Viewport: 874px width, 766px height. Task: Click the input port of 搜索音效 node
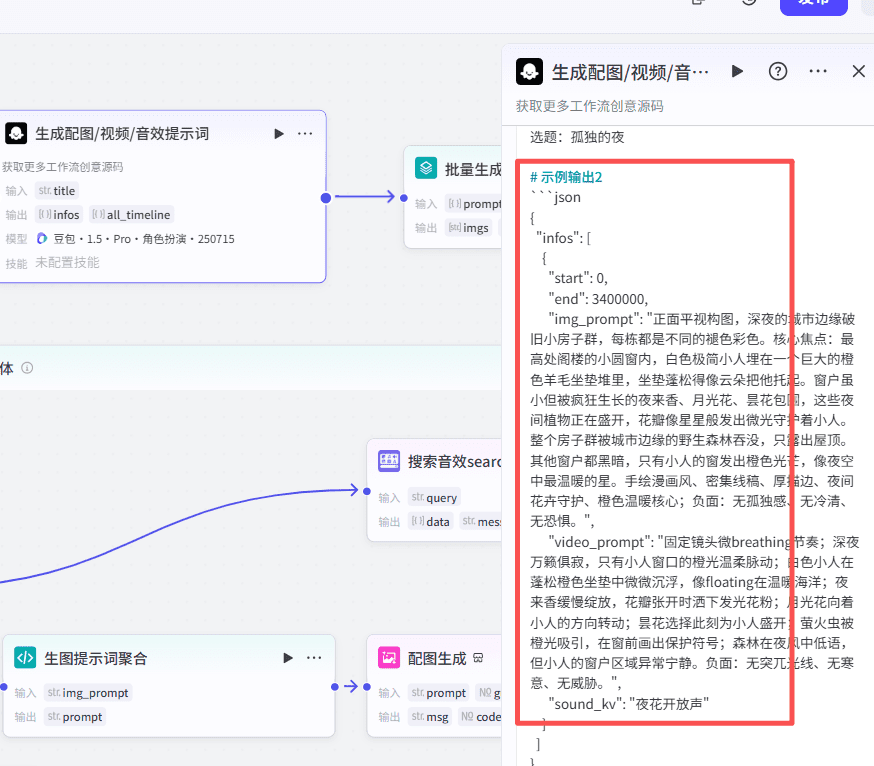click(x=367, y=491)
